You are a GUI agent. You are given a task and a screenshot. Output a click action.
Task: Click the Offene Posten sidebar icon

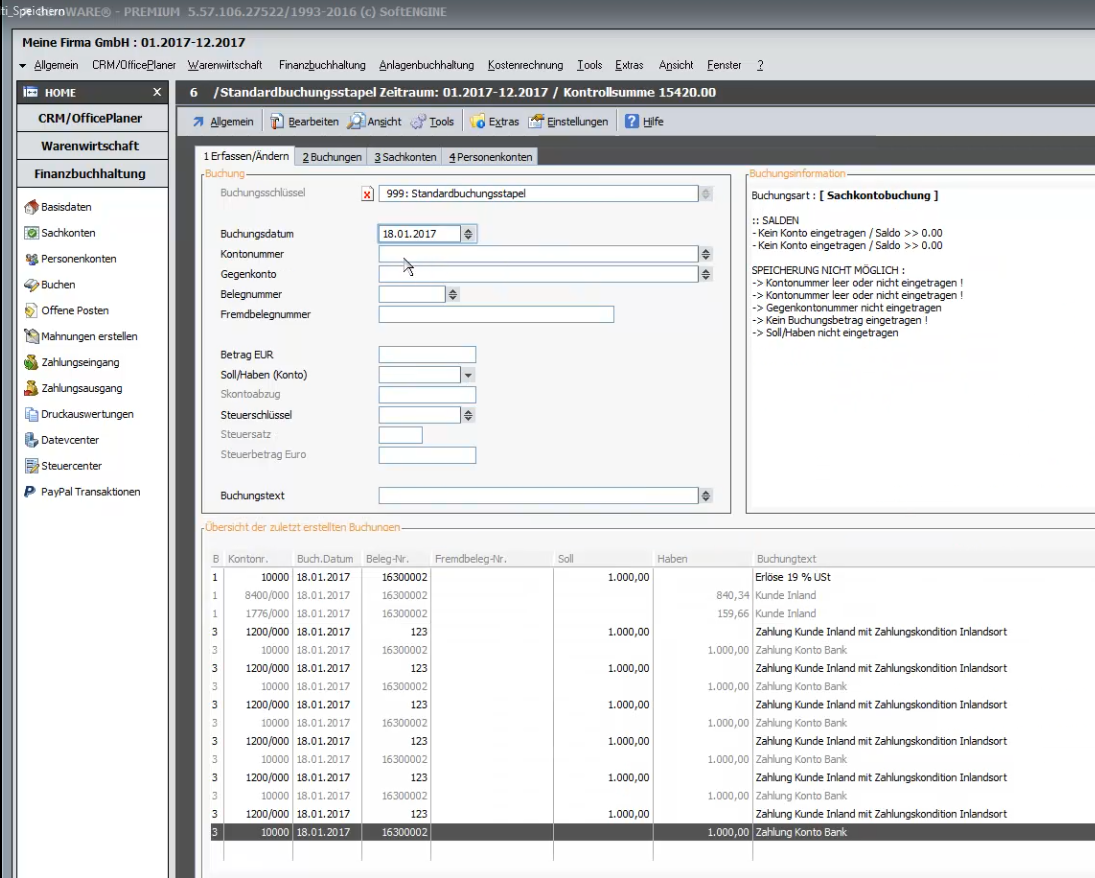tap(32, 311)
